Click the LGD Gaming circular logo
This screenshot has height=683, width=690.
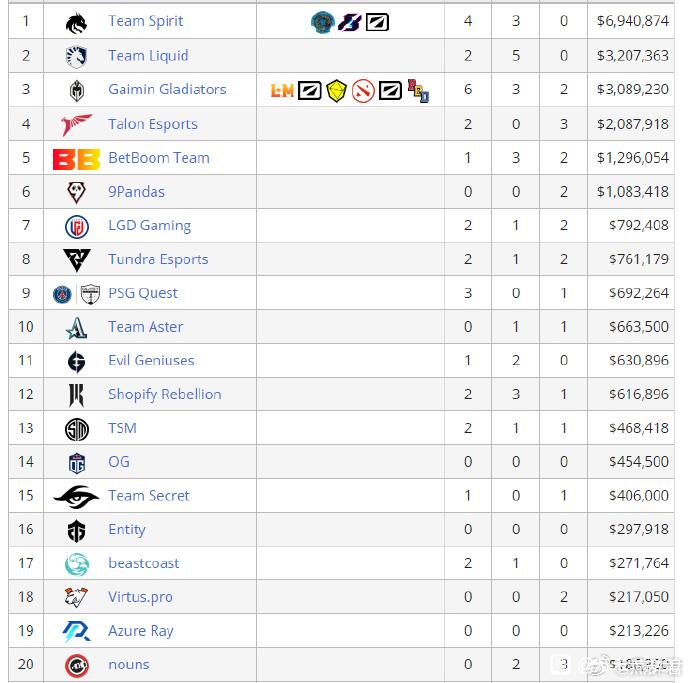point(77,226)
